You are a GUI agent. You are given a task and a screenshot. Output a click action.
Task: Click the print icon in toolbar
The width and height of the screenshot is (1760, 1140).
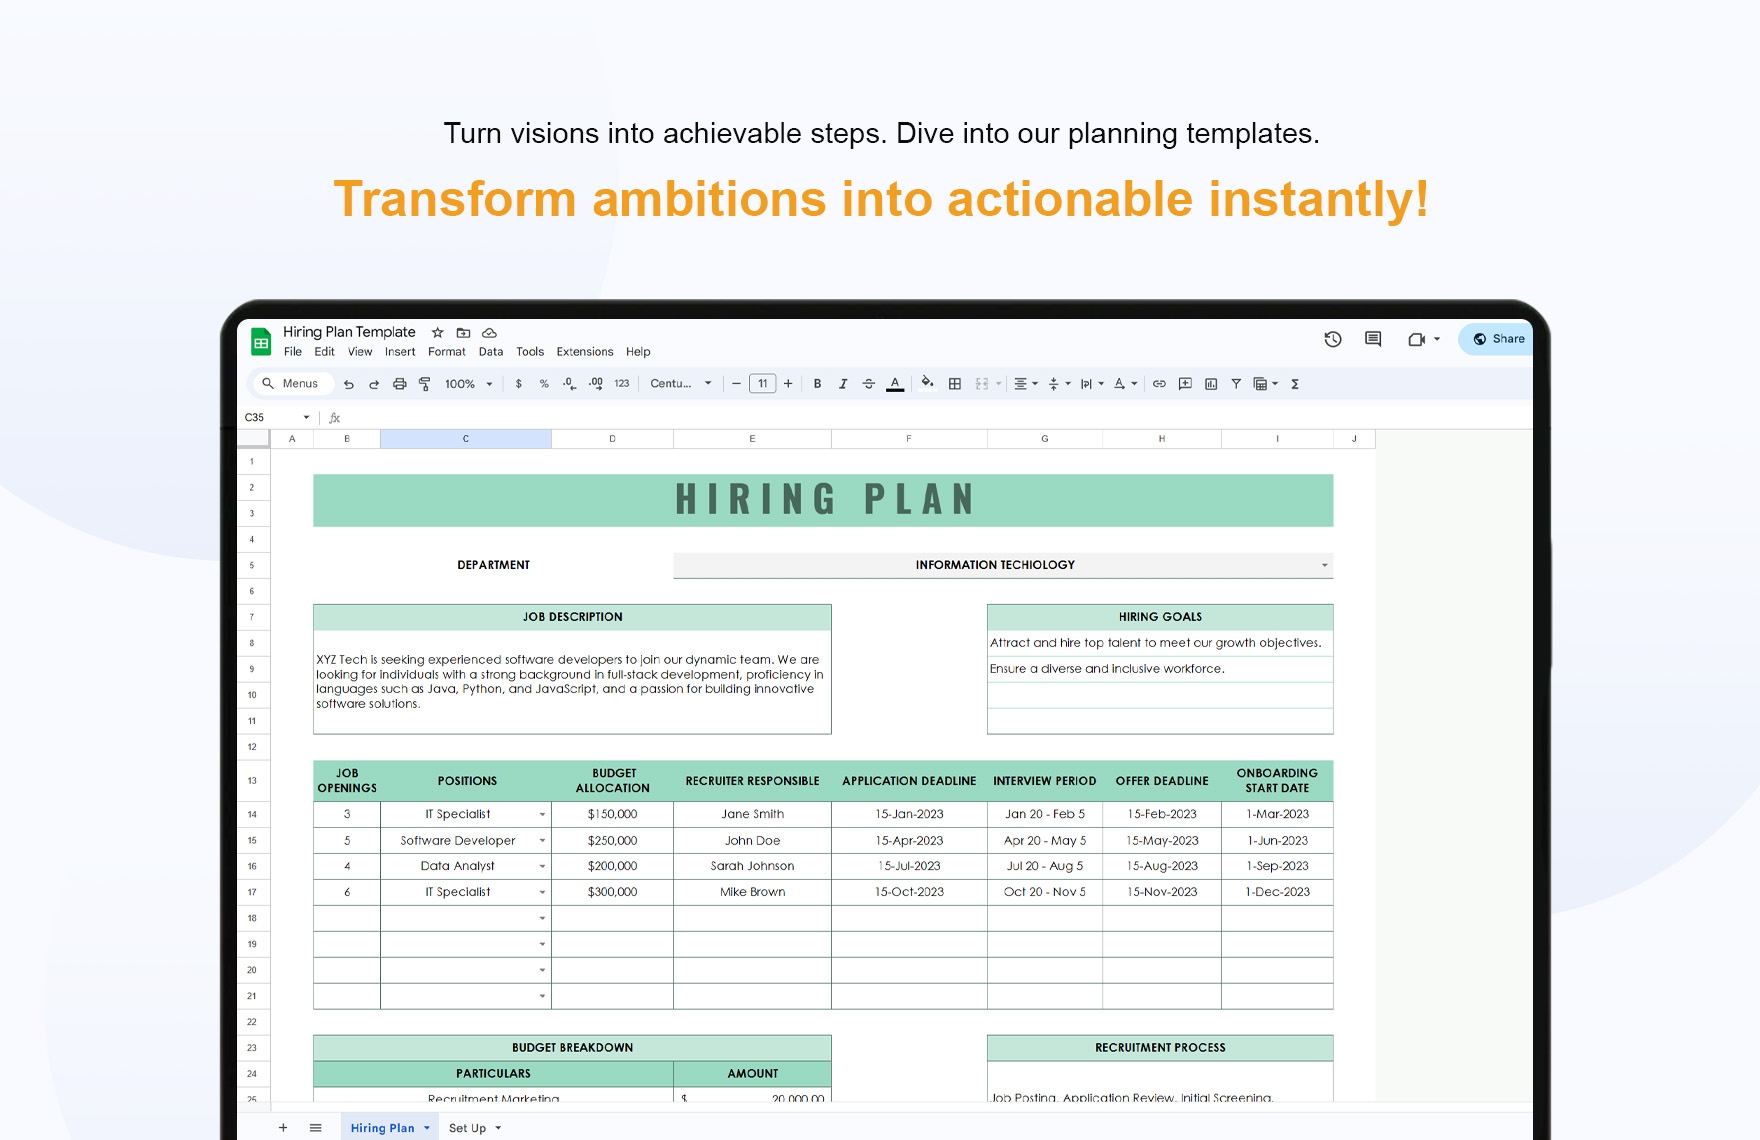pos(399,384)
